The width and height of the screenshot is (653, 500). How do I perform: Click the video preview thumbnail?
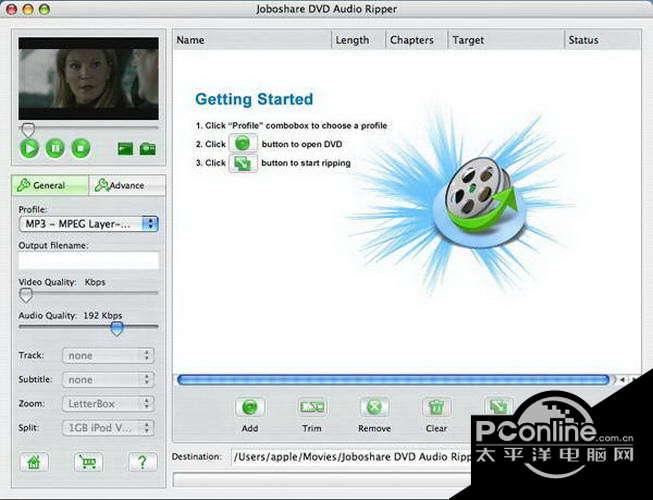(x=89, y=78)
